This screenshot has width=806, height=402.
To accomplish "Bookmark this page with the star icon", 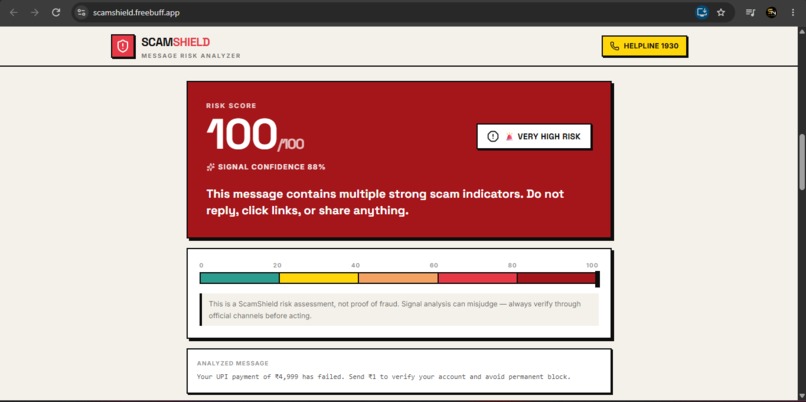I will tap(721, 12).
